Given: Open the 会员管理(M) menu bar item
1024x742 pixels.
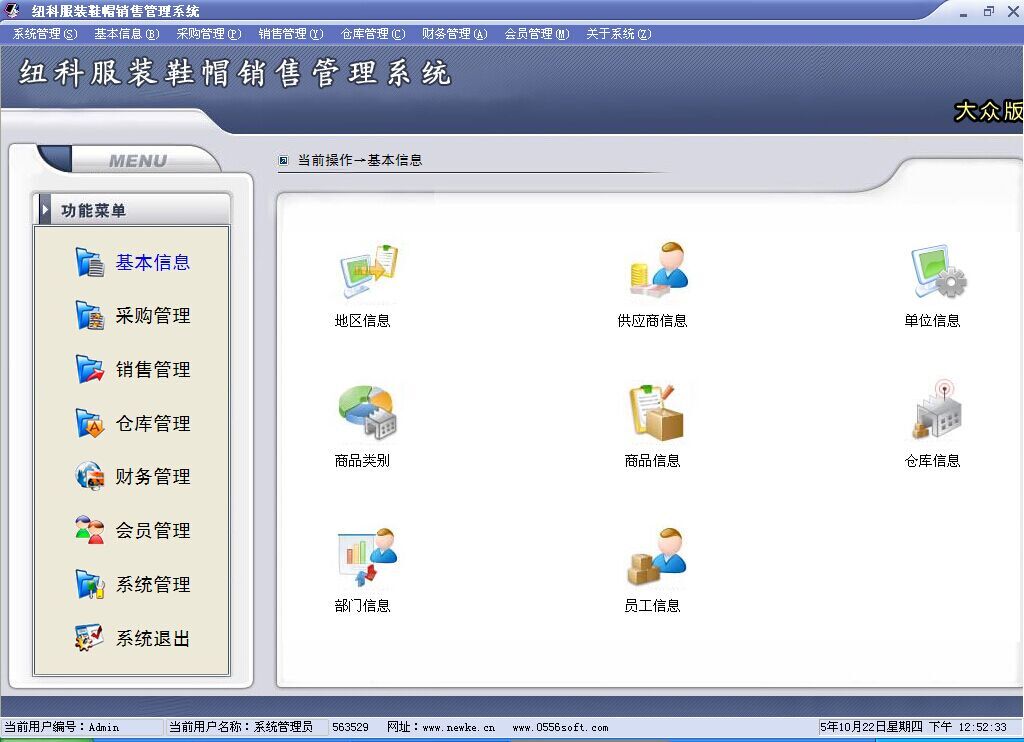Looking at the screenshot, I should pyautogui.click(x=537, y=34).
